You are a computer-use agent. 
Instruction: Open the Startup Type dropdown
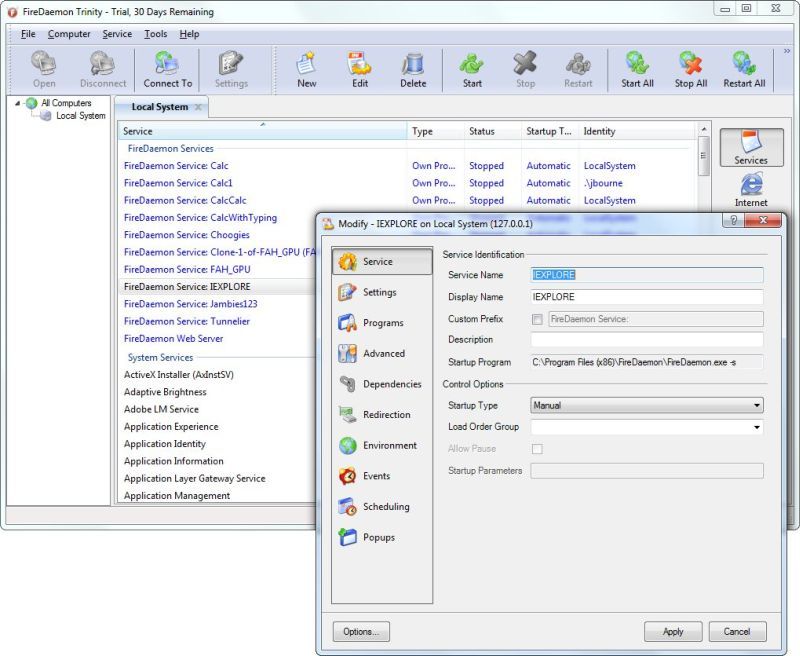(647, 406)
